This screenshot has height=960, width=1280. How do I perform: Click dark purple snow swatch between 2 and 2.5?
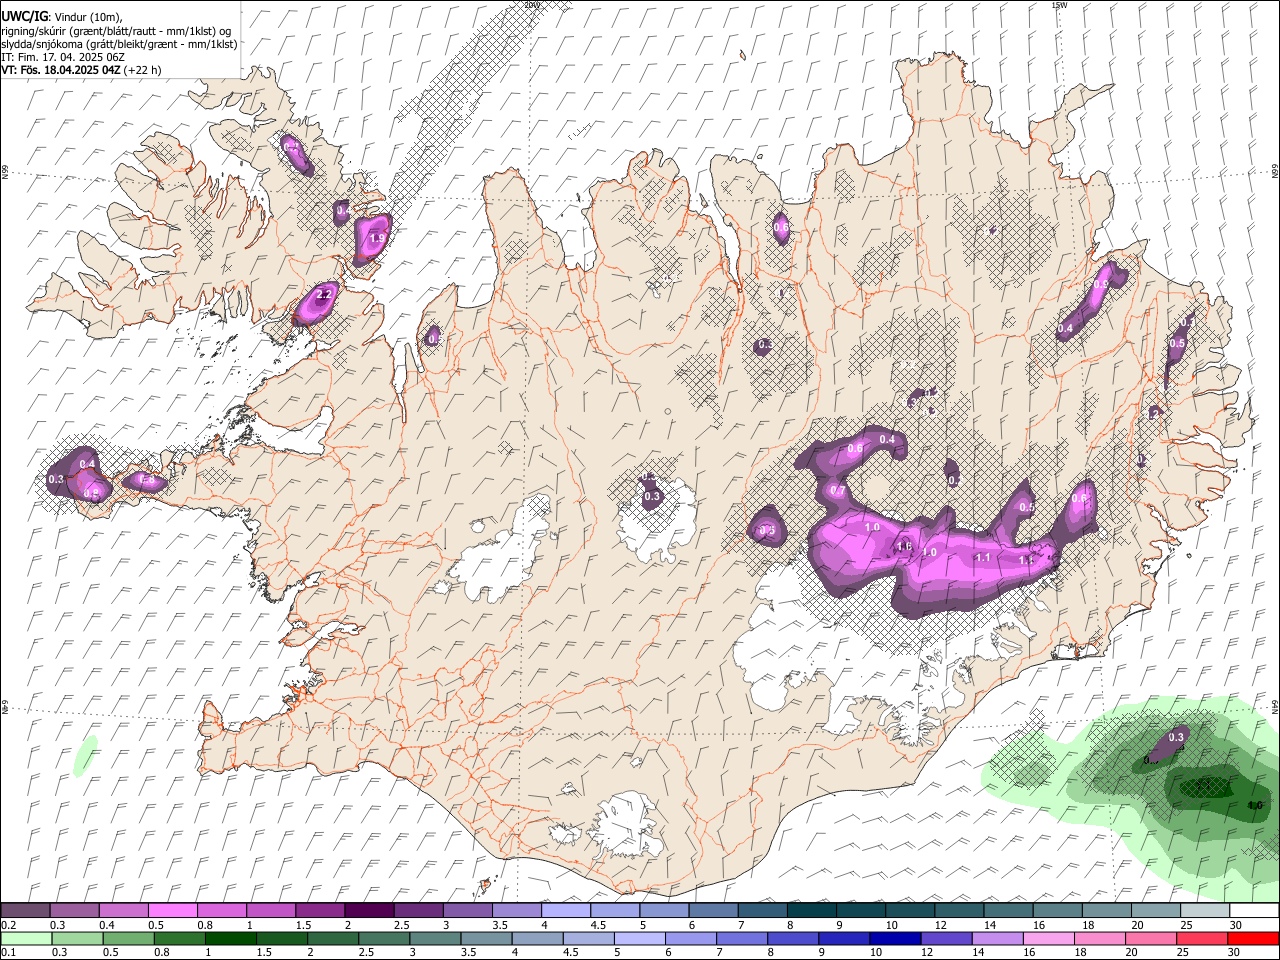point(369,911)
